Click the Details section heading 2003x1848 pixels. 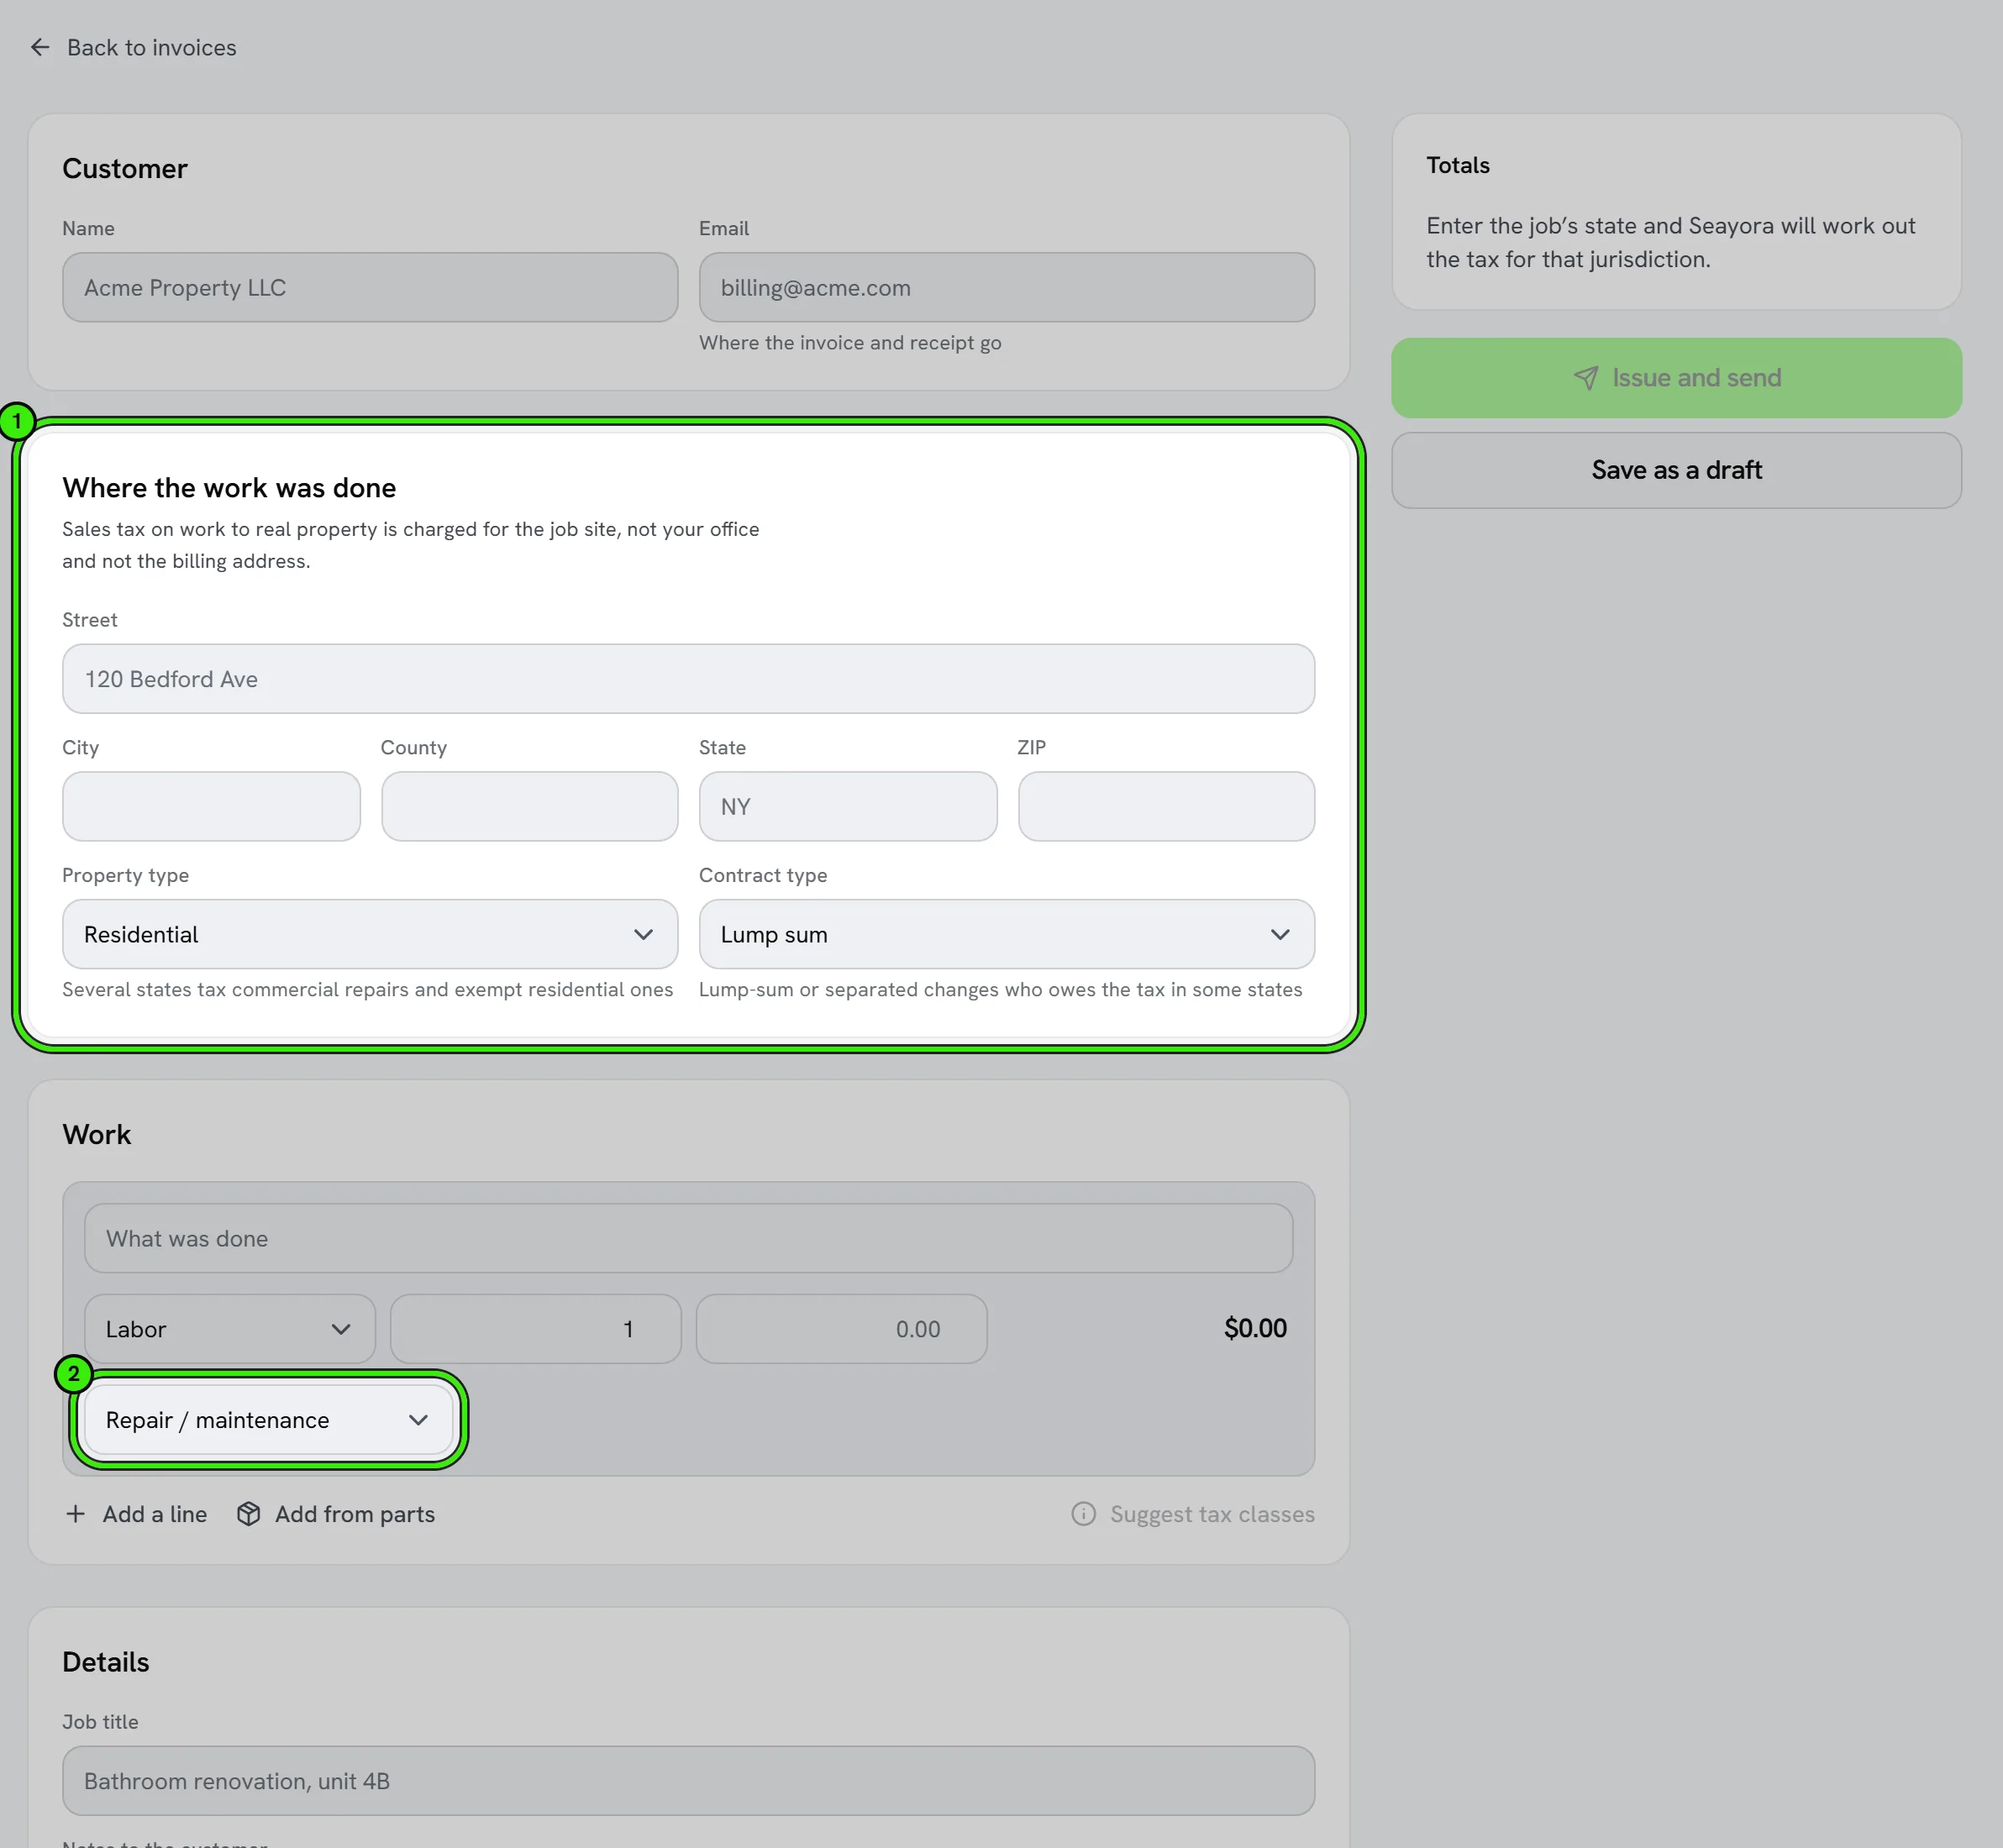point(106,1662)
